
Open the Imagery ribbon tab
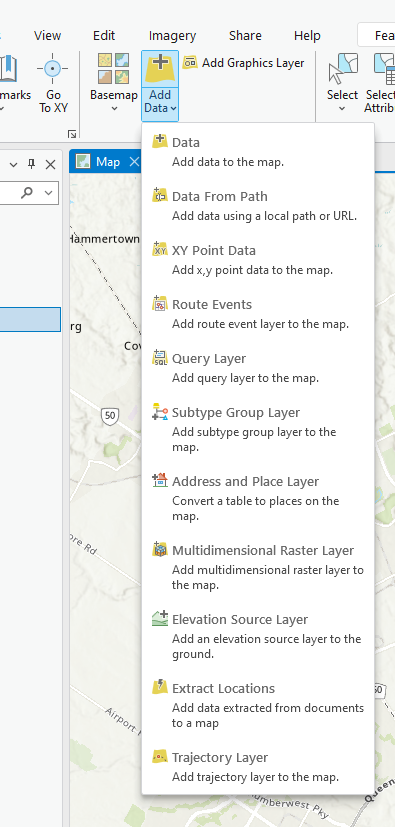click(172, 36)
